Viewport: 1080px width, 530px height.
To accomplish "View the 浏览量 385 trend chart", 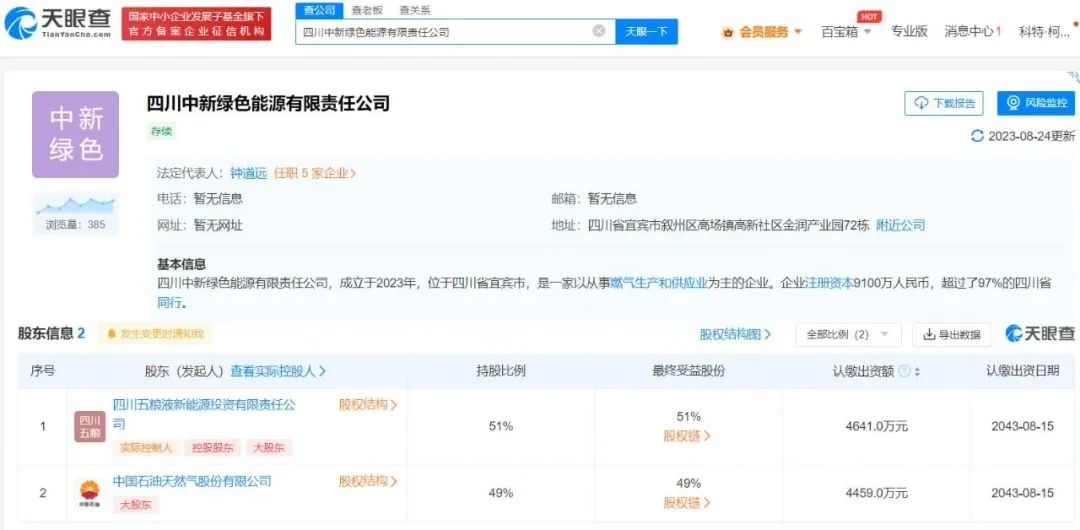I will 75,205.
